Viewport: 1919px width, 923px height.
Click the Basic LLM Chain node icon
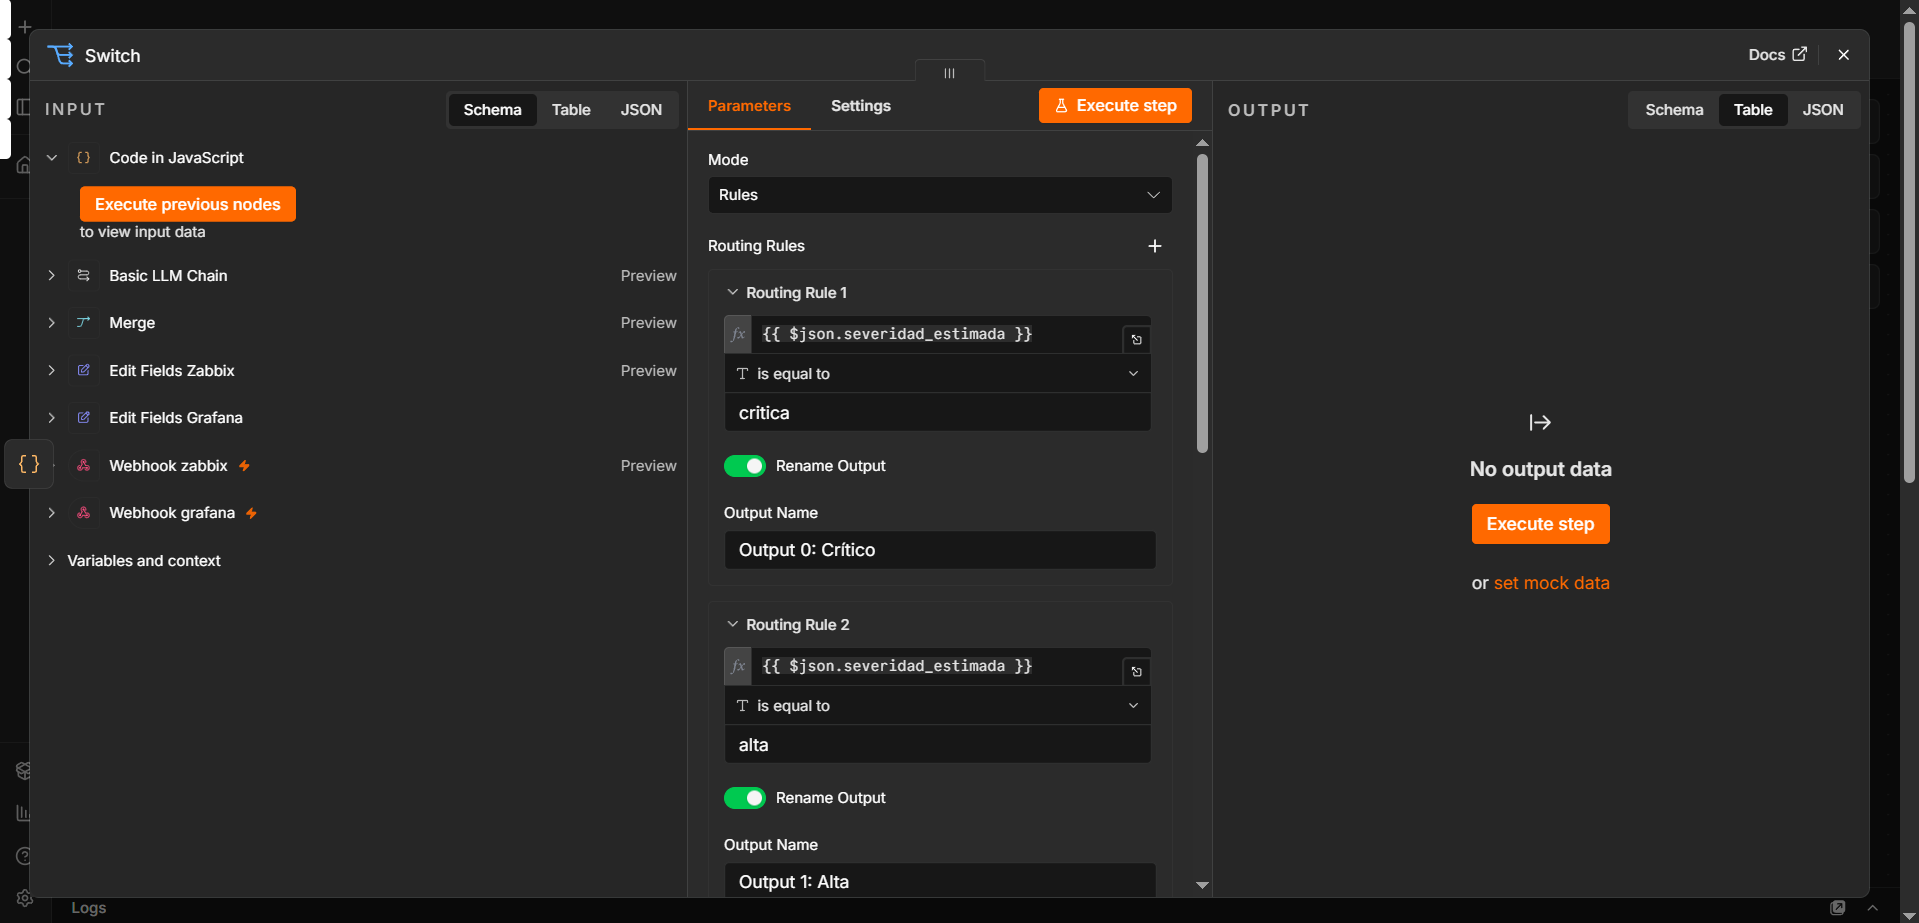coord(84,276)
